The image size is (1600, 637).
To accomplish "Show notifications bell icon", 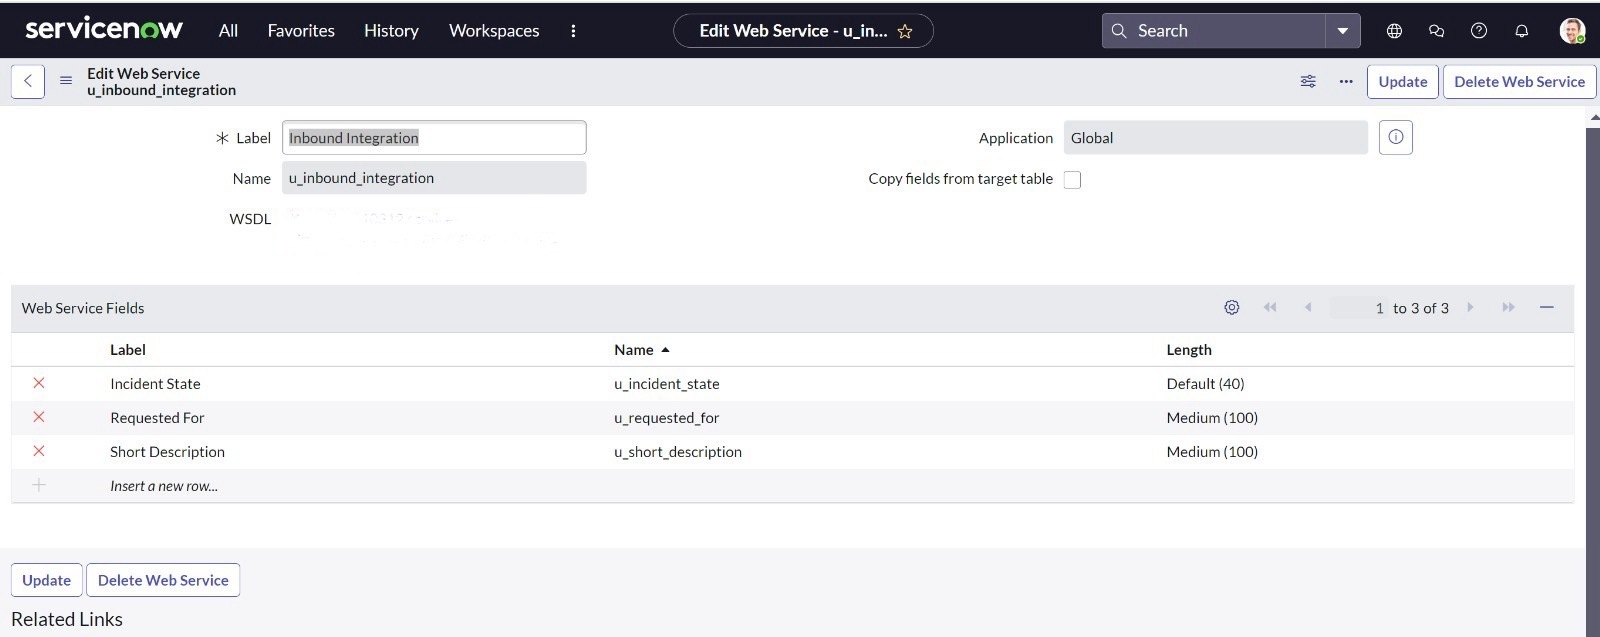I will coord(1521,31).
